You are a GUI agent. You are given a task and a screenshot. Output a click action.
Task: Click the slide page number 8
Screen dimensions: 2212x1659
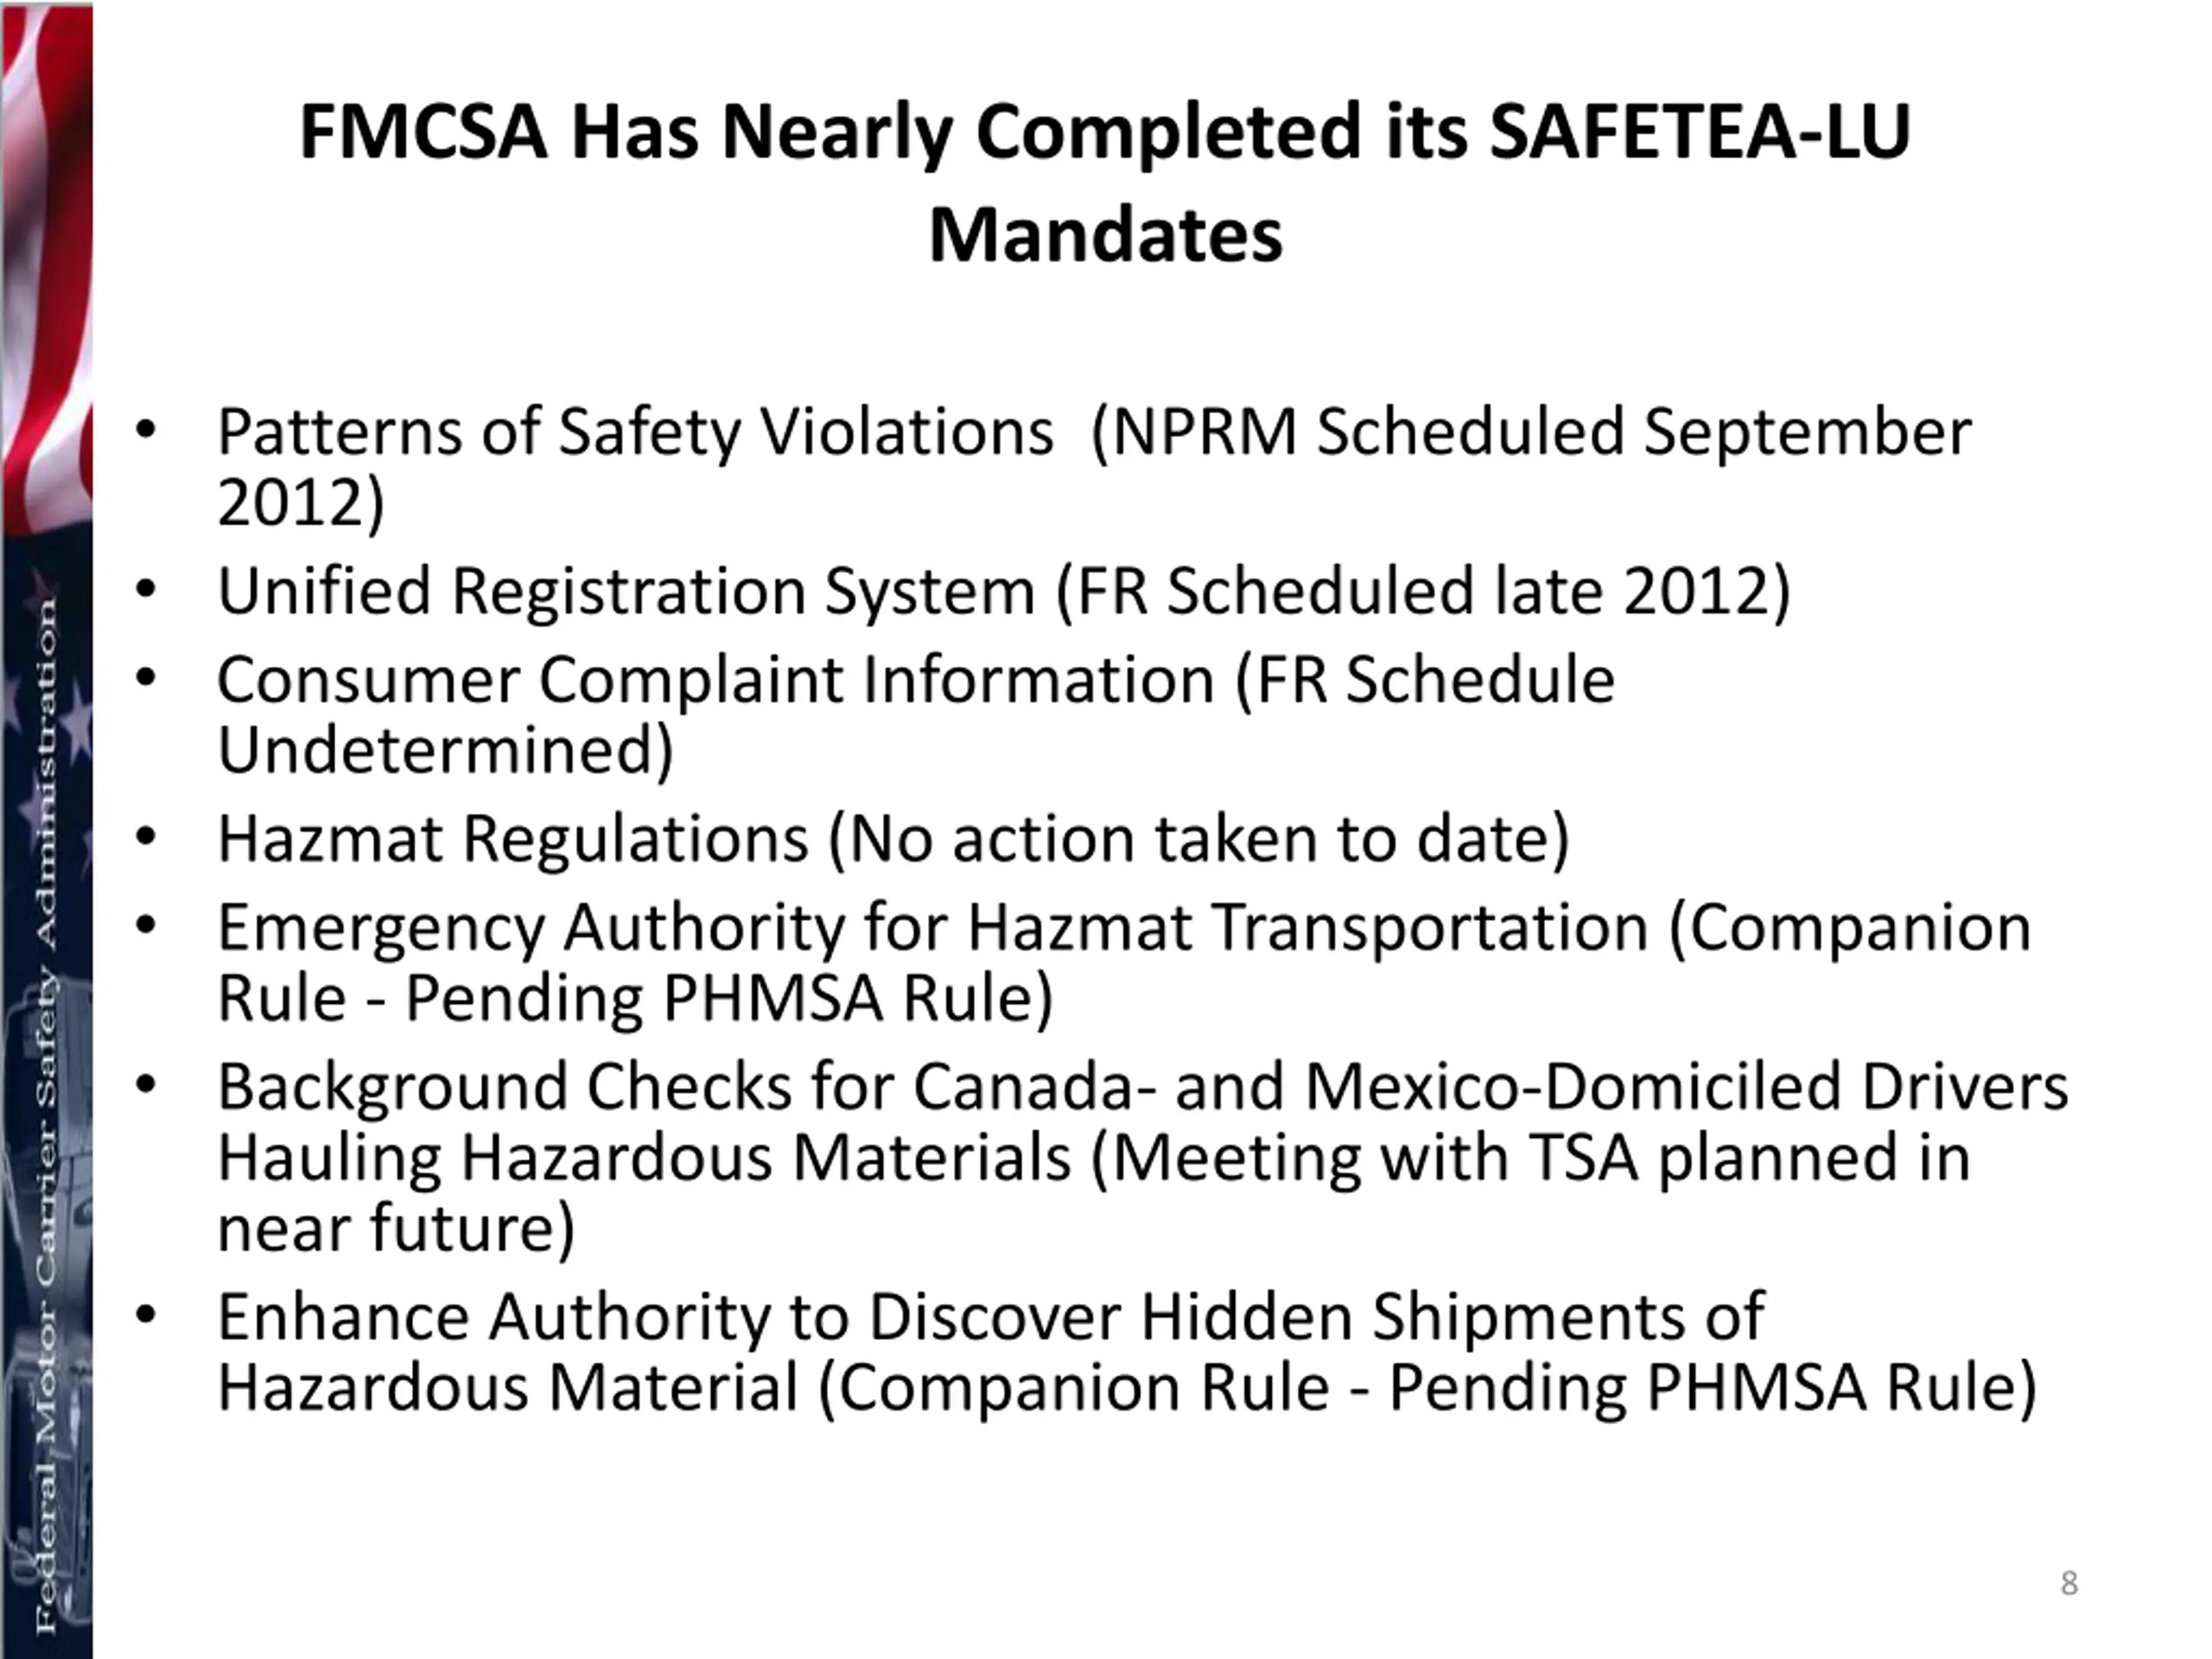click(2069, 1583)
